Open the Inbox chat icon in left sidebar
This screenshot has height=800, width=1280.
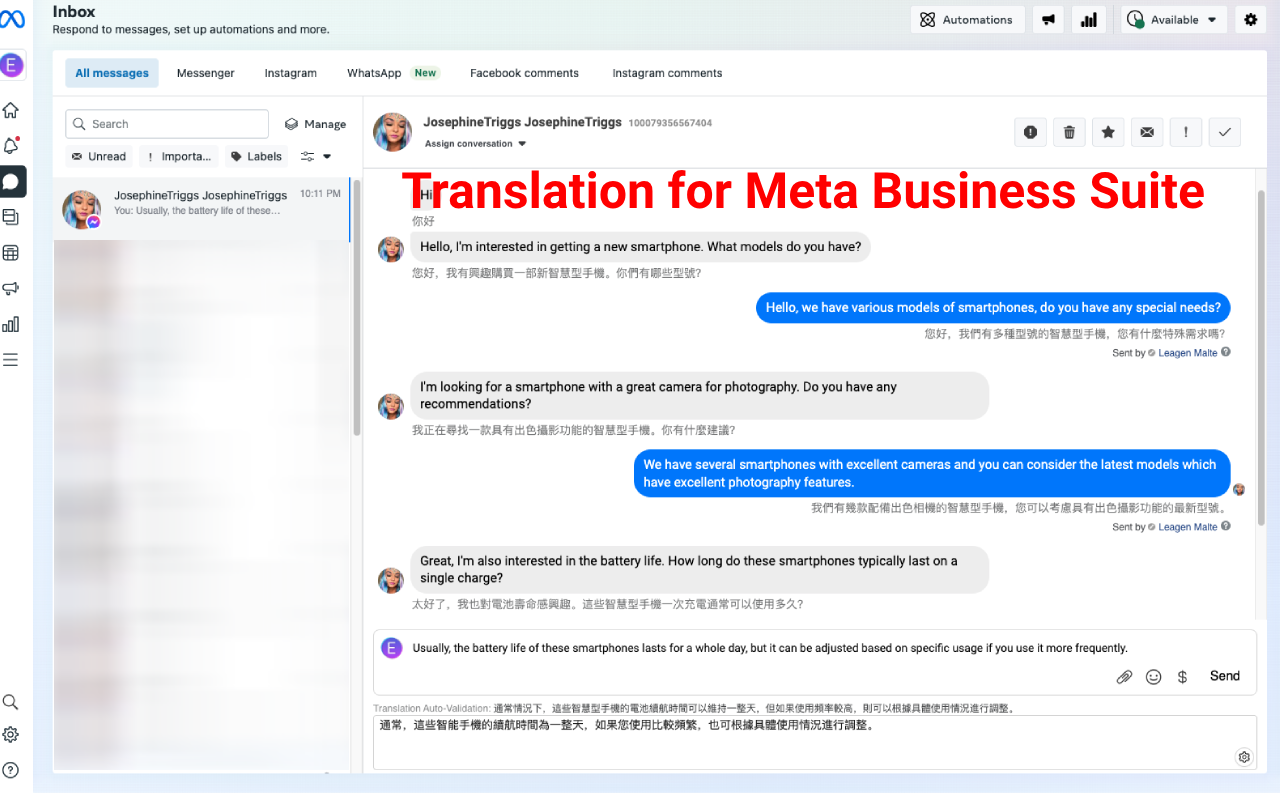[x=11, y=181]
